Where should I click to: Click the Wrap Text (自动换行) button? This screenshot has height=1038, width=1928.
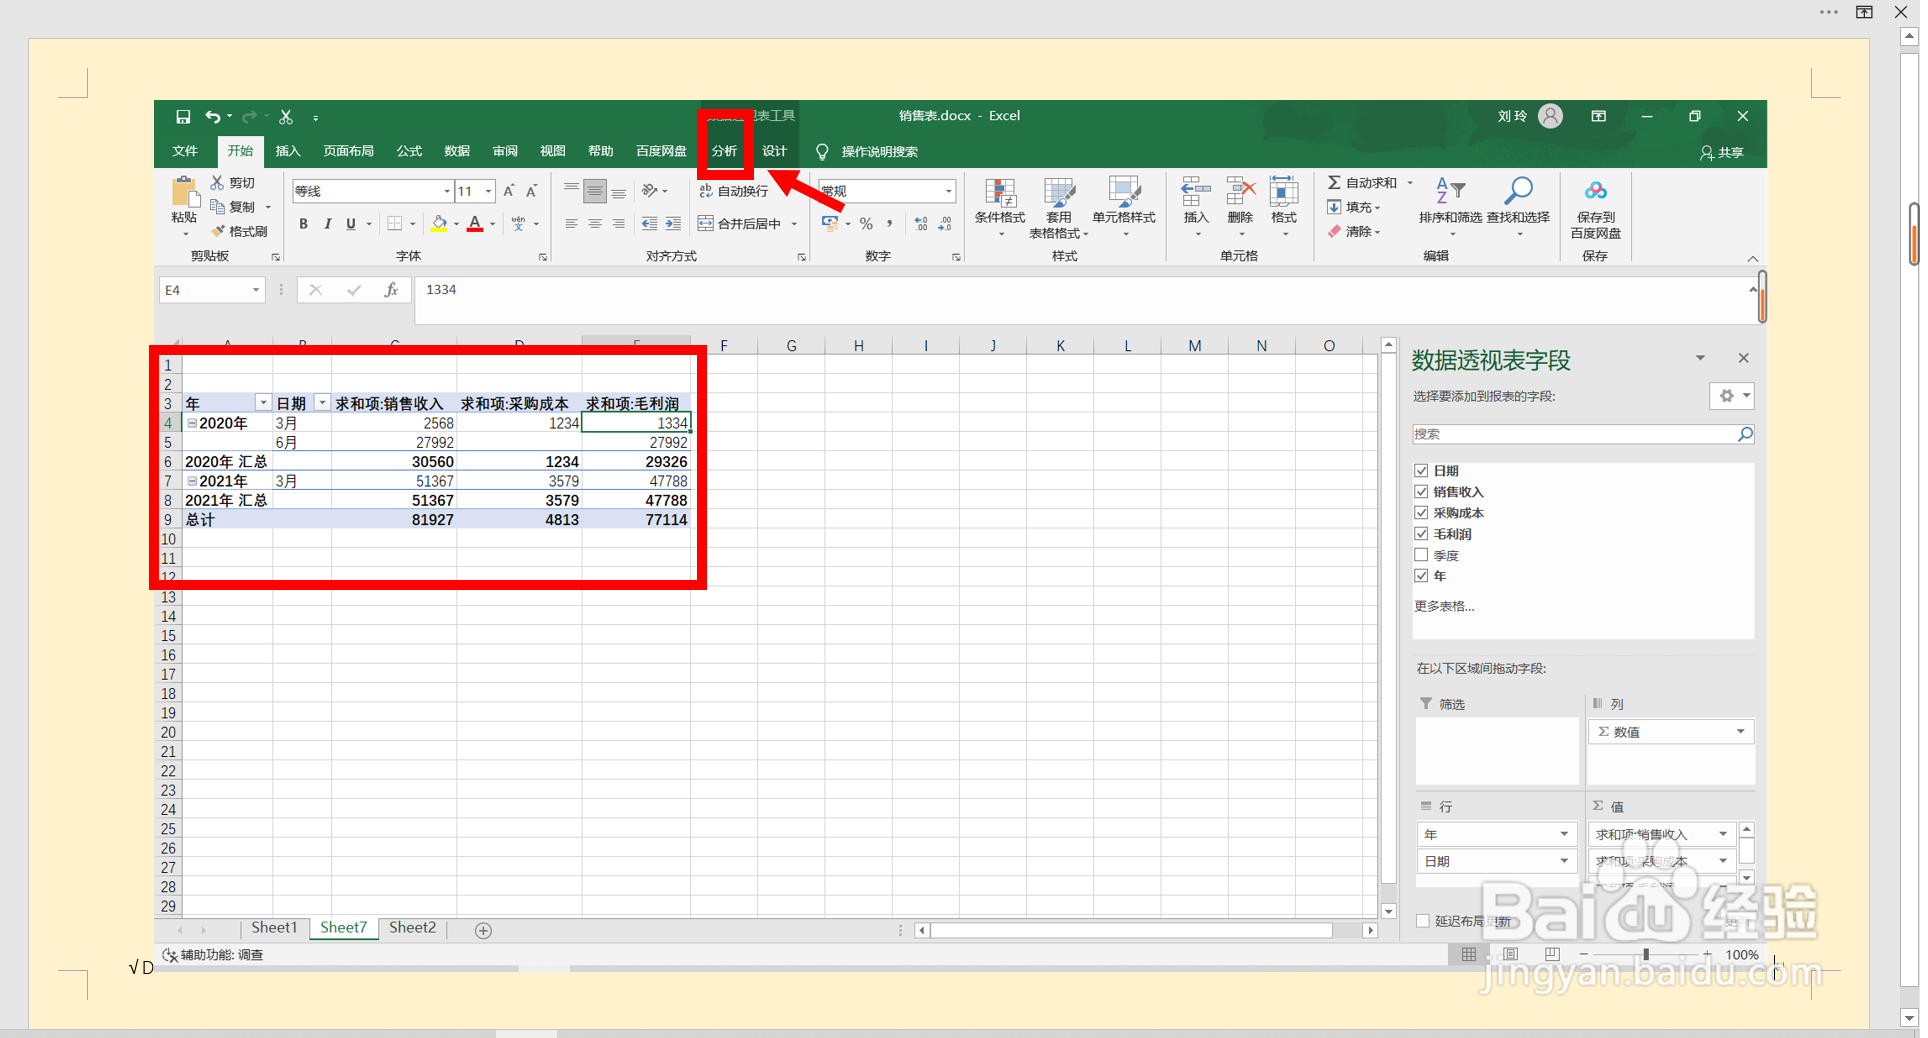(x=733, y=191)
